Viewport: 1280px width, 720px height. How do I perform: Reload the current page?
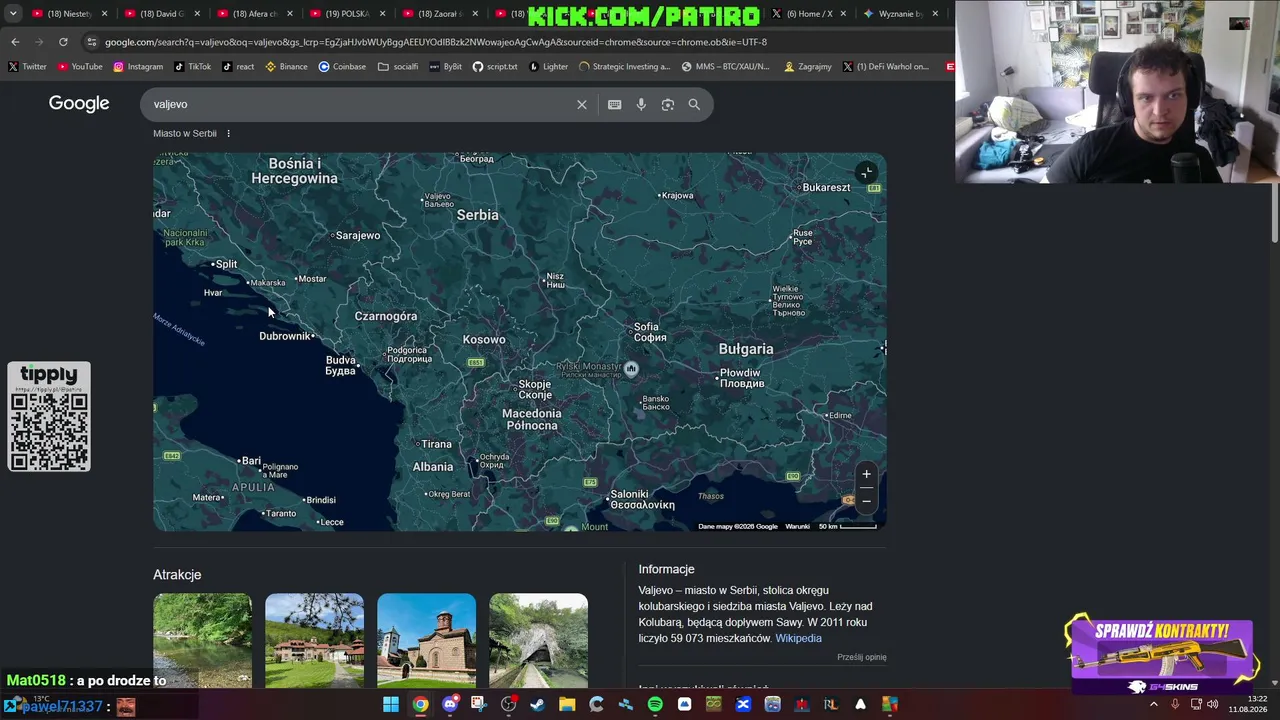click(x=63, y=42)
